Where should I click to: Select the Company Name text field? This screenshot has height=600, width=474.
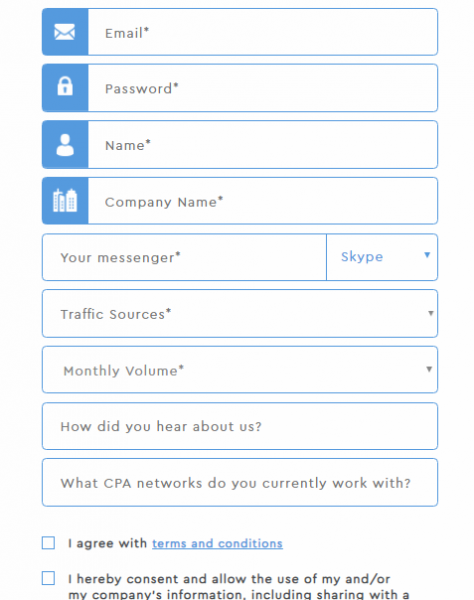263,201
